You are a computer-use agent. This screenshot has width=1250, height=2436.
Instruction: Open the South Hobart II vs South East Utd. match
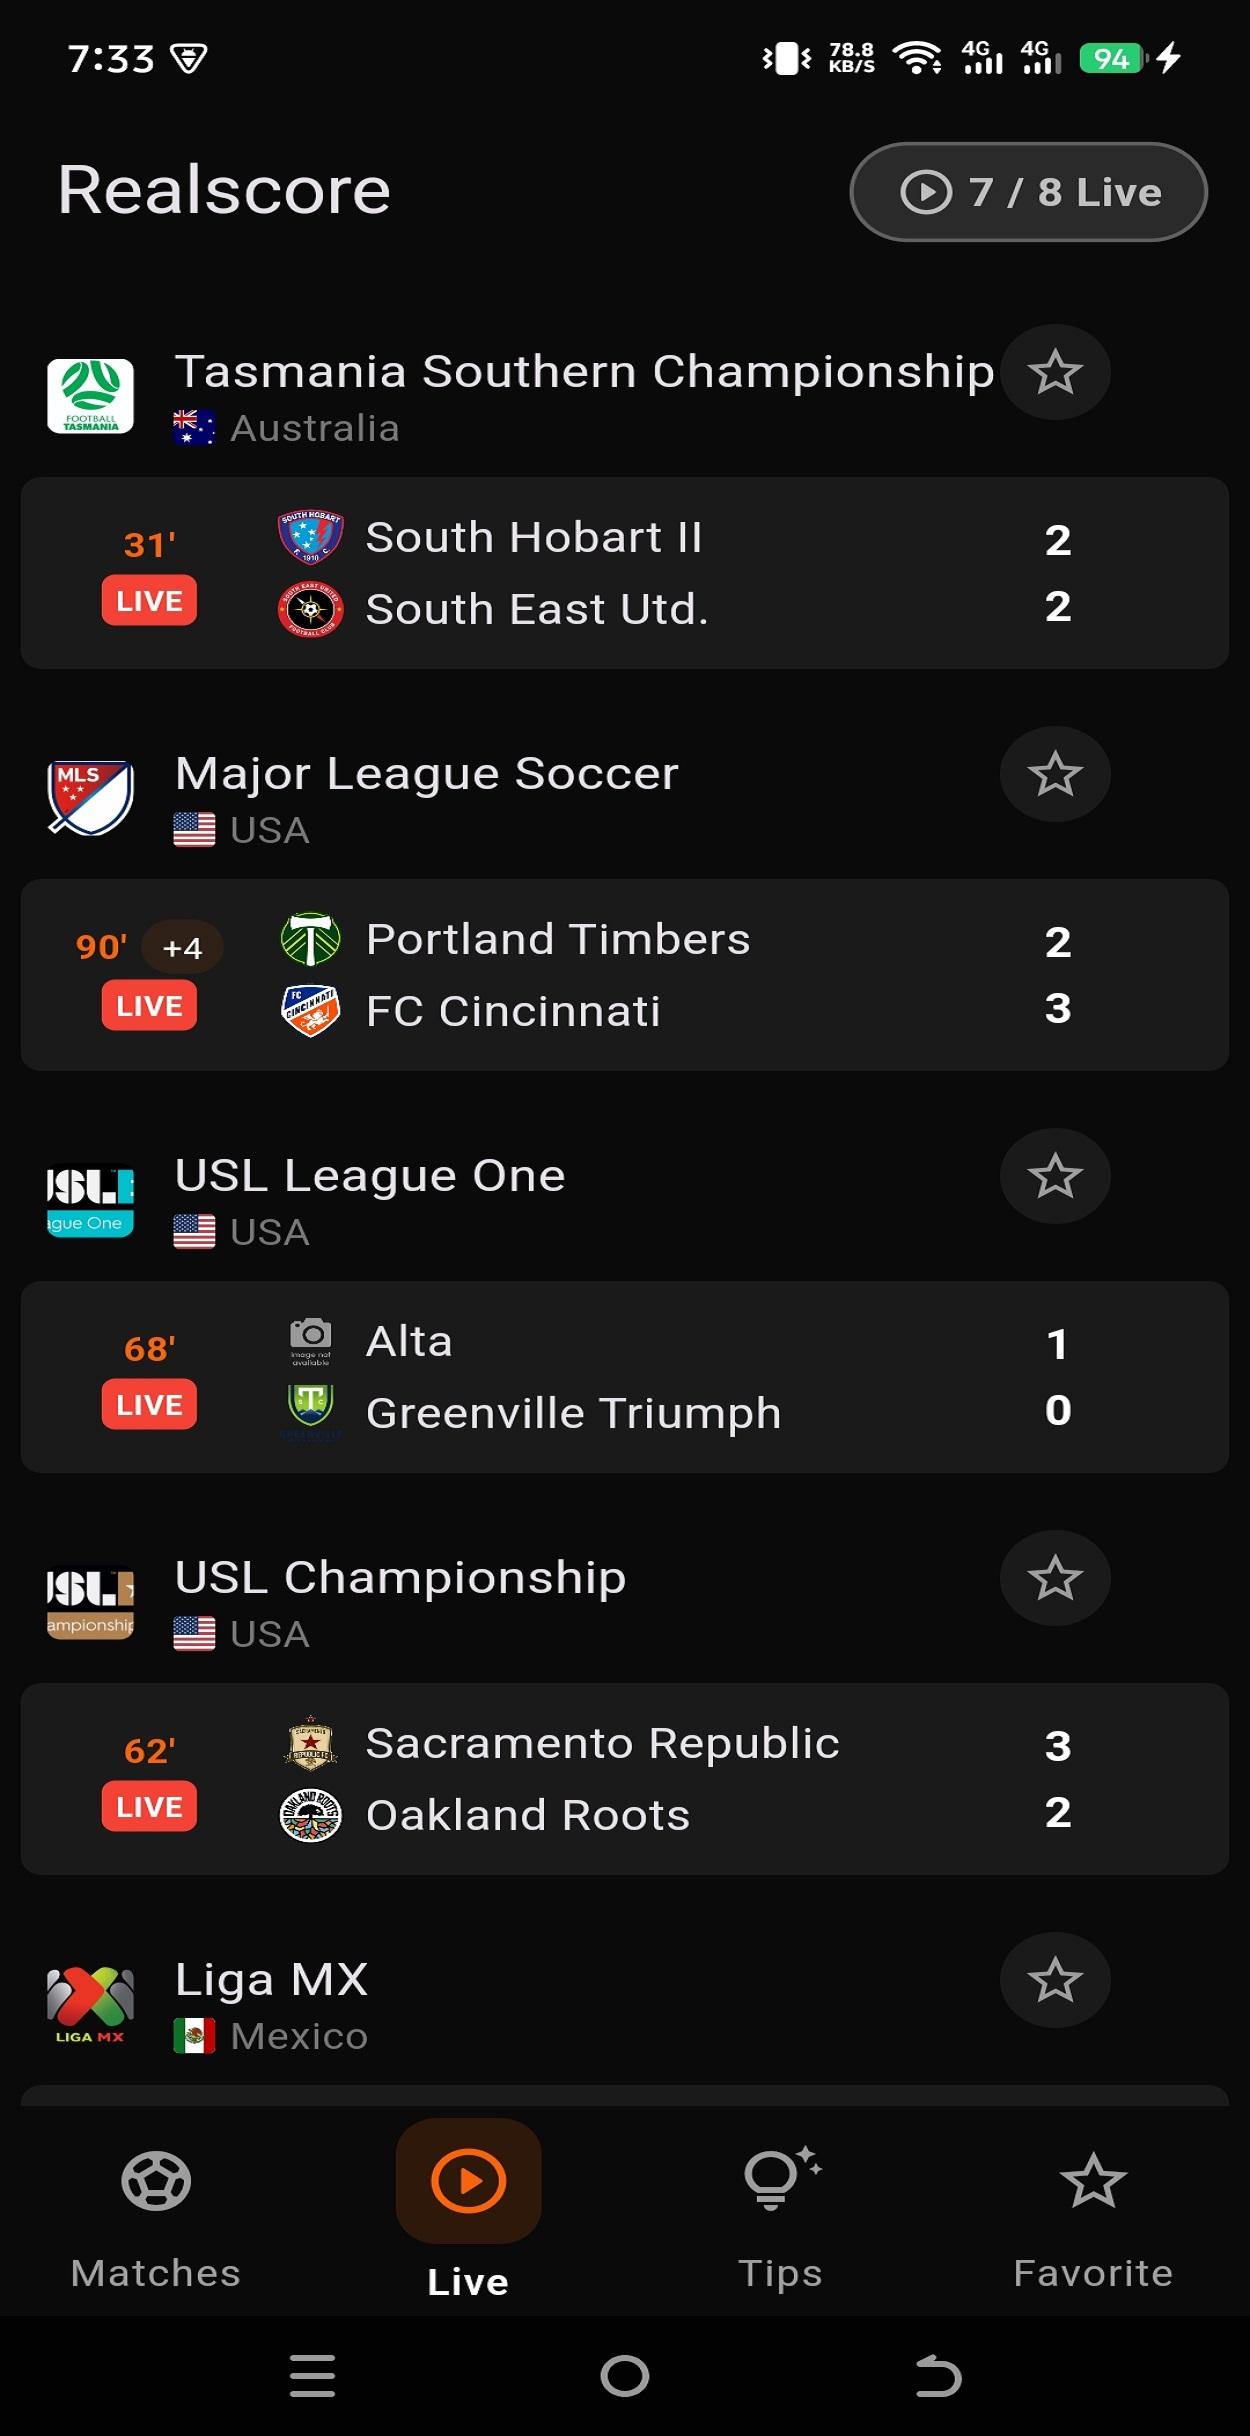click(x=624, y=573)
